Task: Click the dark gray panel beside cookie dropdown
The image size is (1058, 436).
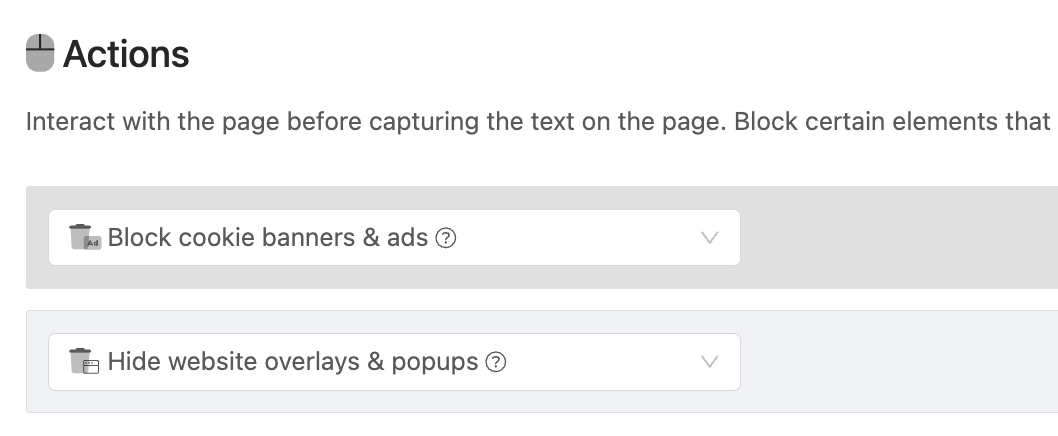Action: click(897, 238)
